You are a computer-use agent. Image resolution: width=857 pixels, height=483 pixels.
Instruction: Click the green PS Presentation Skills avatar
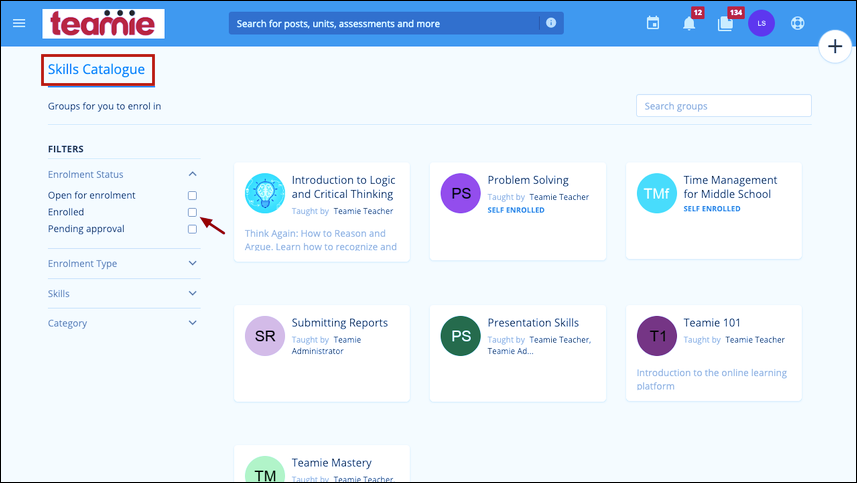coord(461,335)
